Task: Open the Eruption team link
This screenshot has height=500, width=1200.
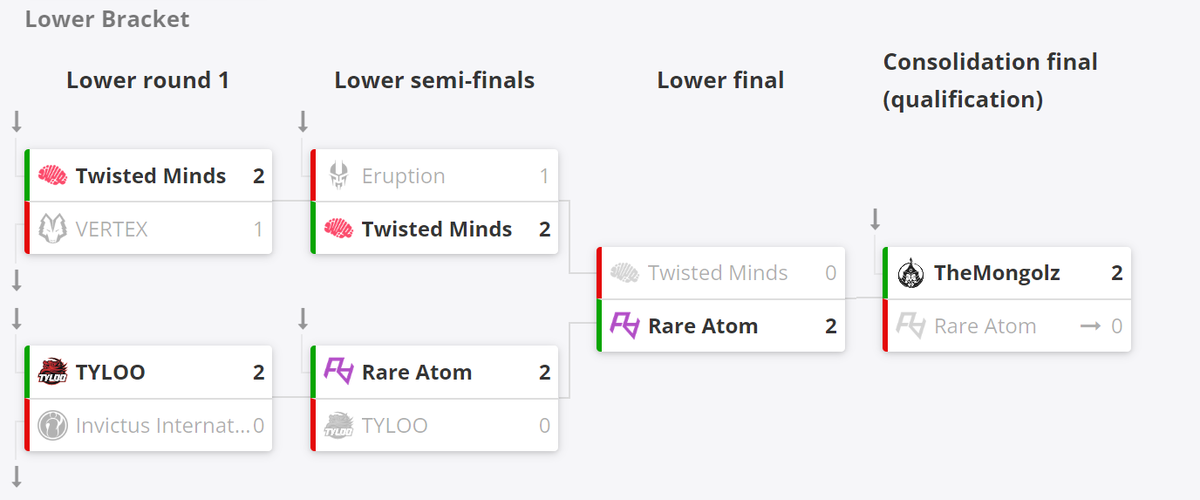Action: (x=403, y=176)
